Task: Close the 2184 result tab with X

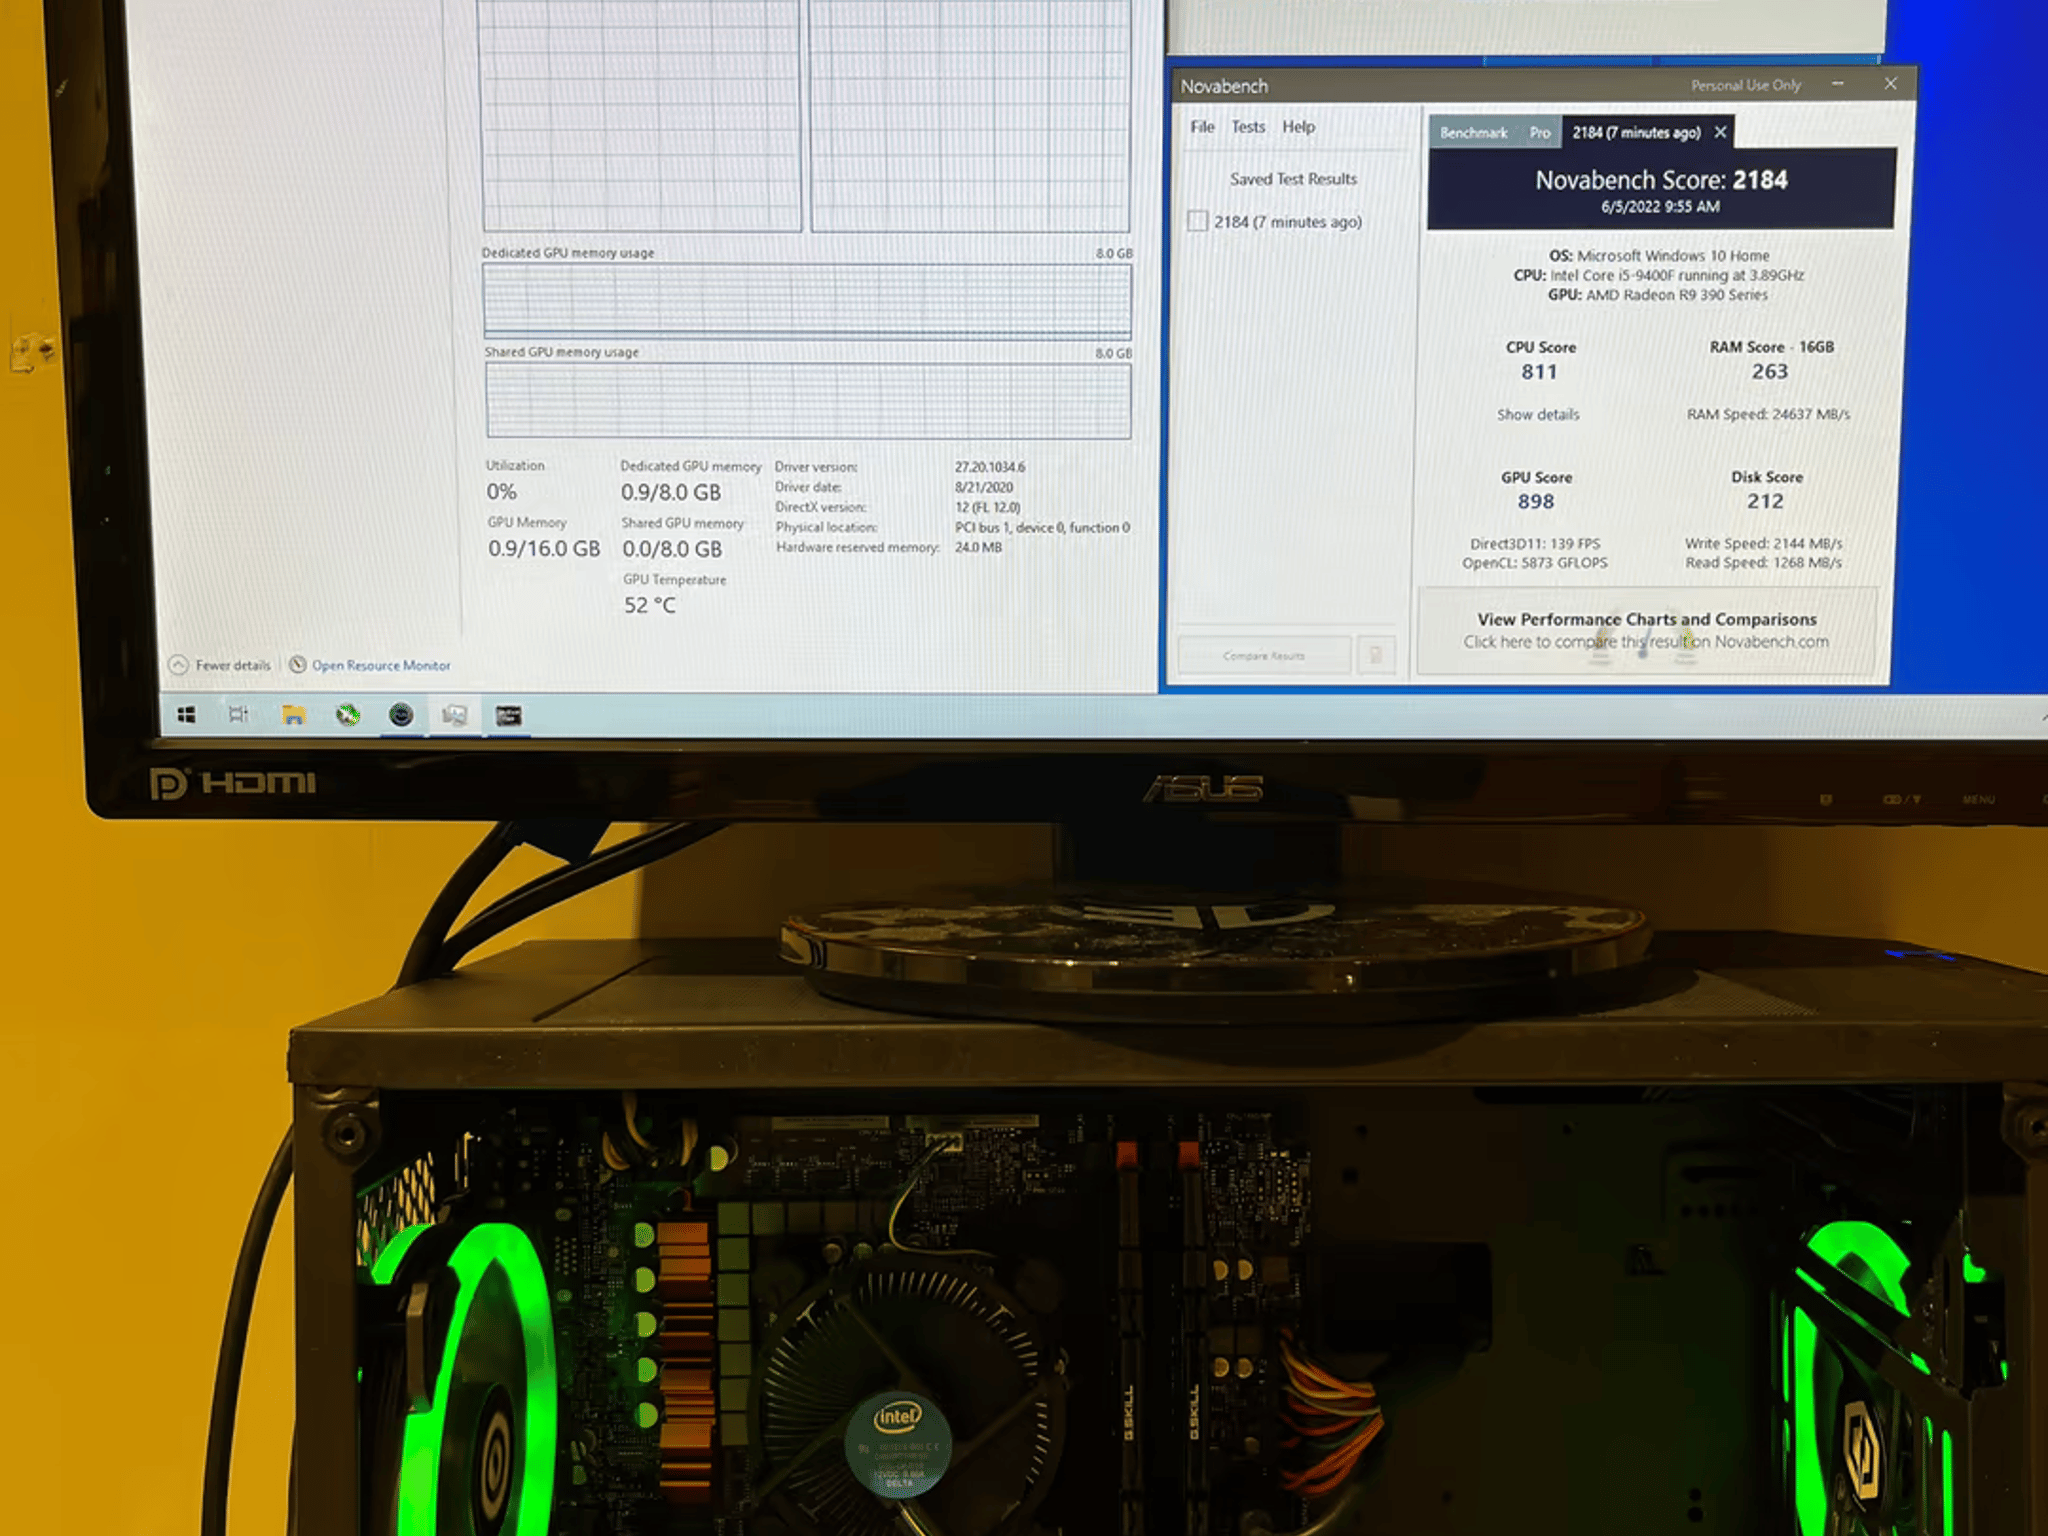Action: 1720,132
